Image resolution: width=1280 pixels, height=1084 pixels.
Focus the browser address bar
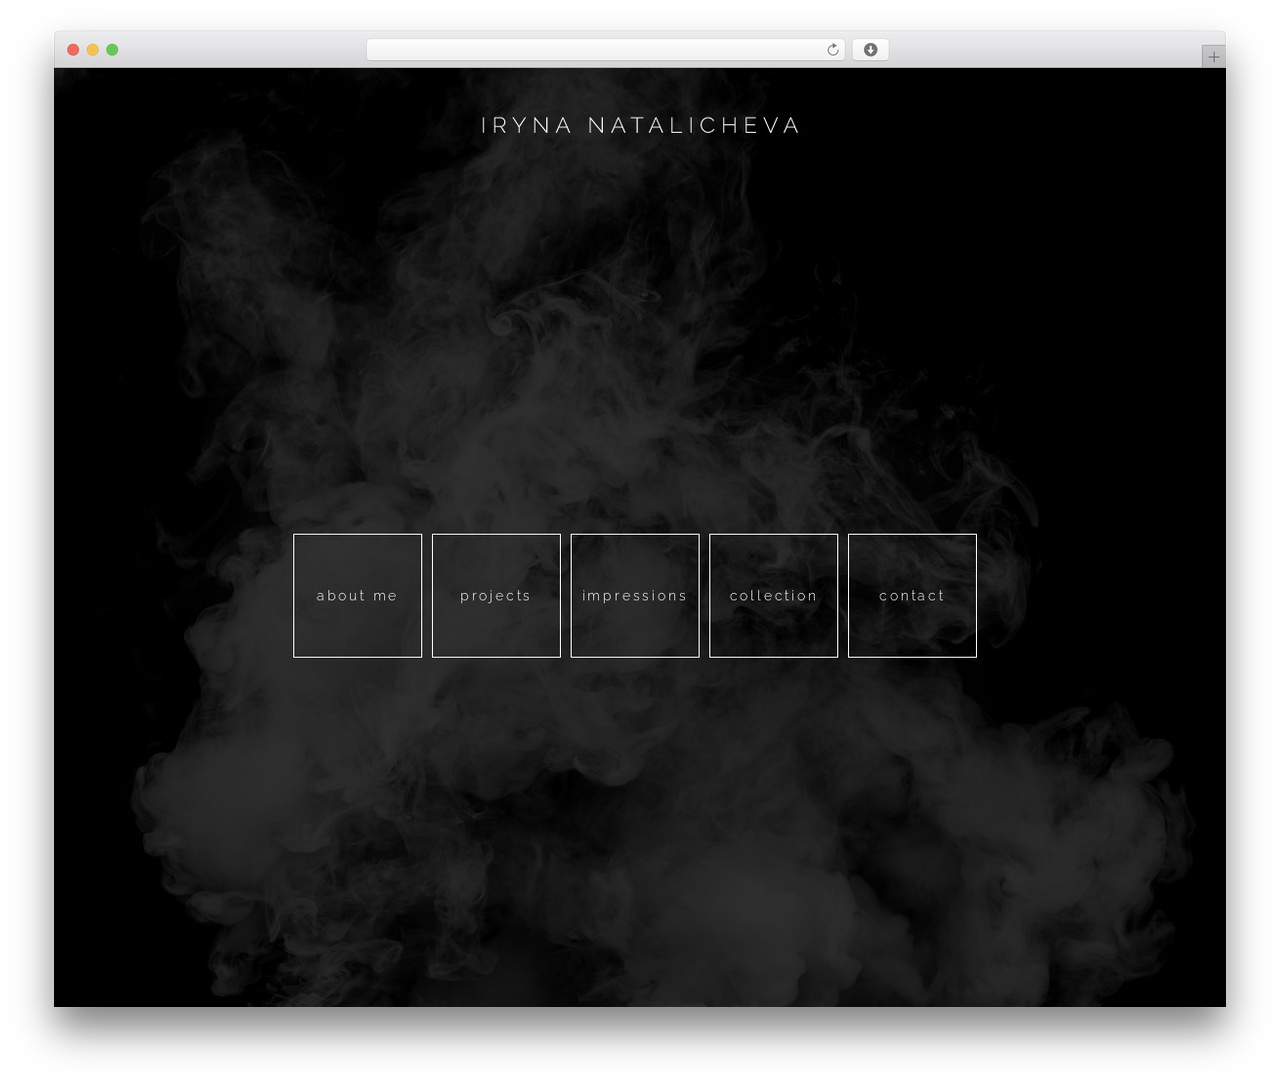(x=606, y=50)
